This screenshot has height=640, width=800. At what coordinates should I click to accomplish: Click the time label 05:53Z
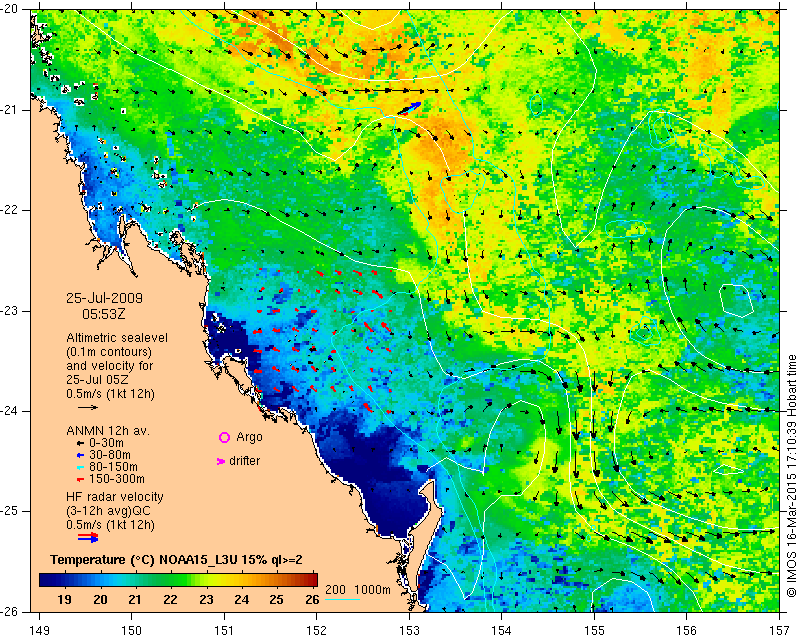(104, 314)
